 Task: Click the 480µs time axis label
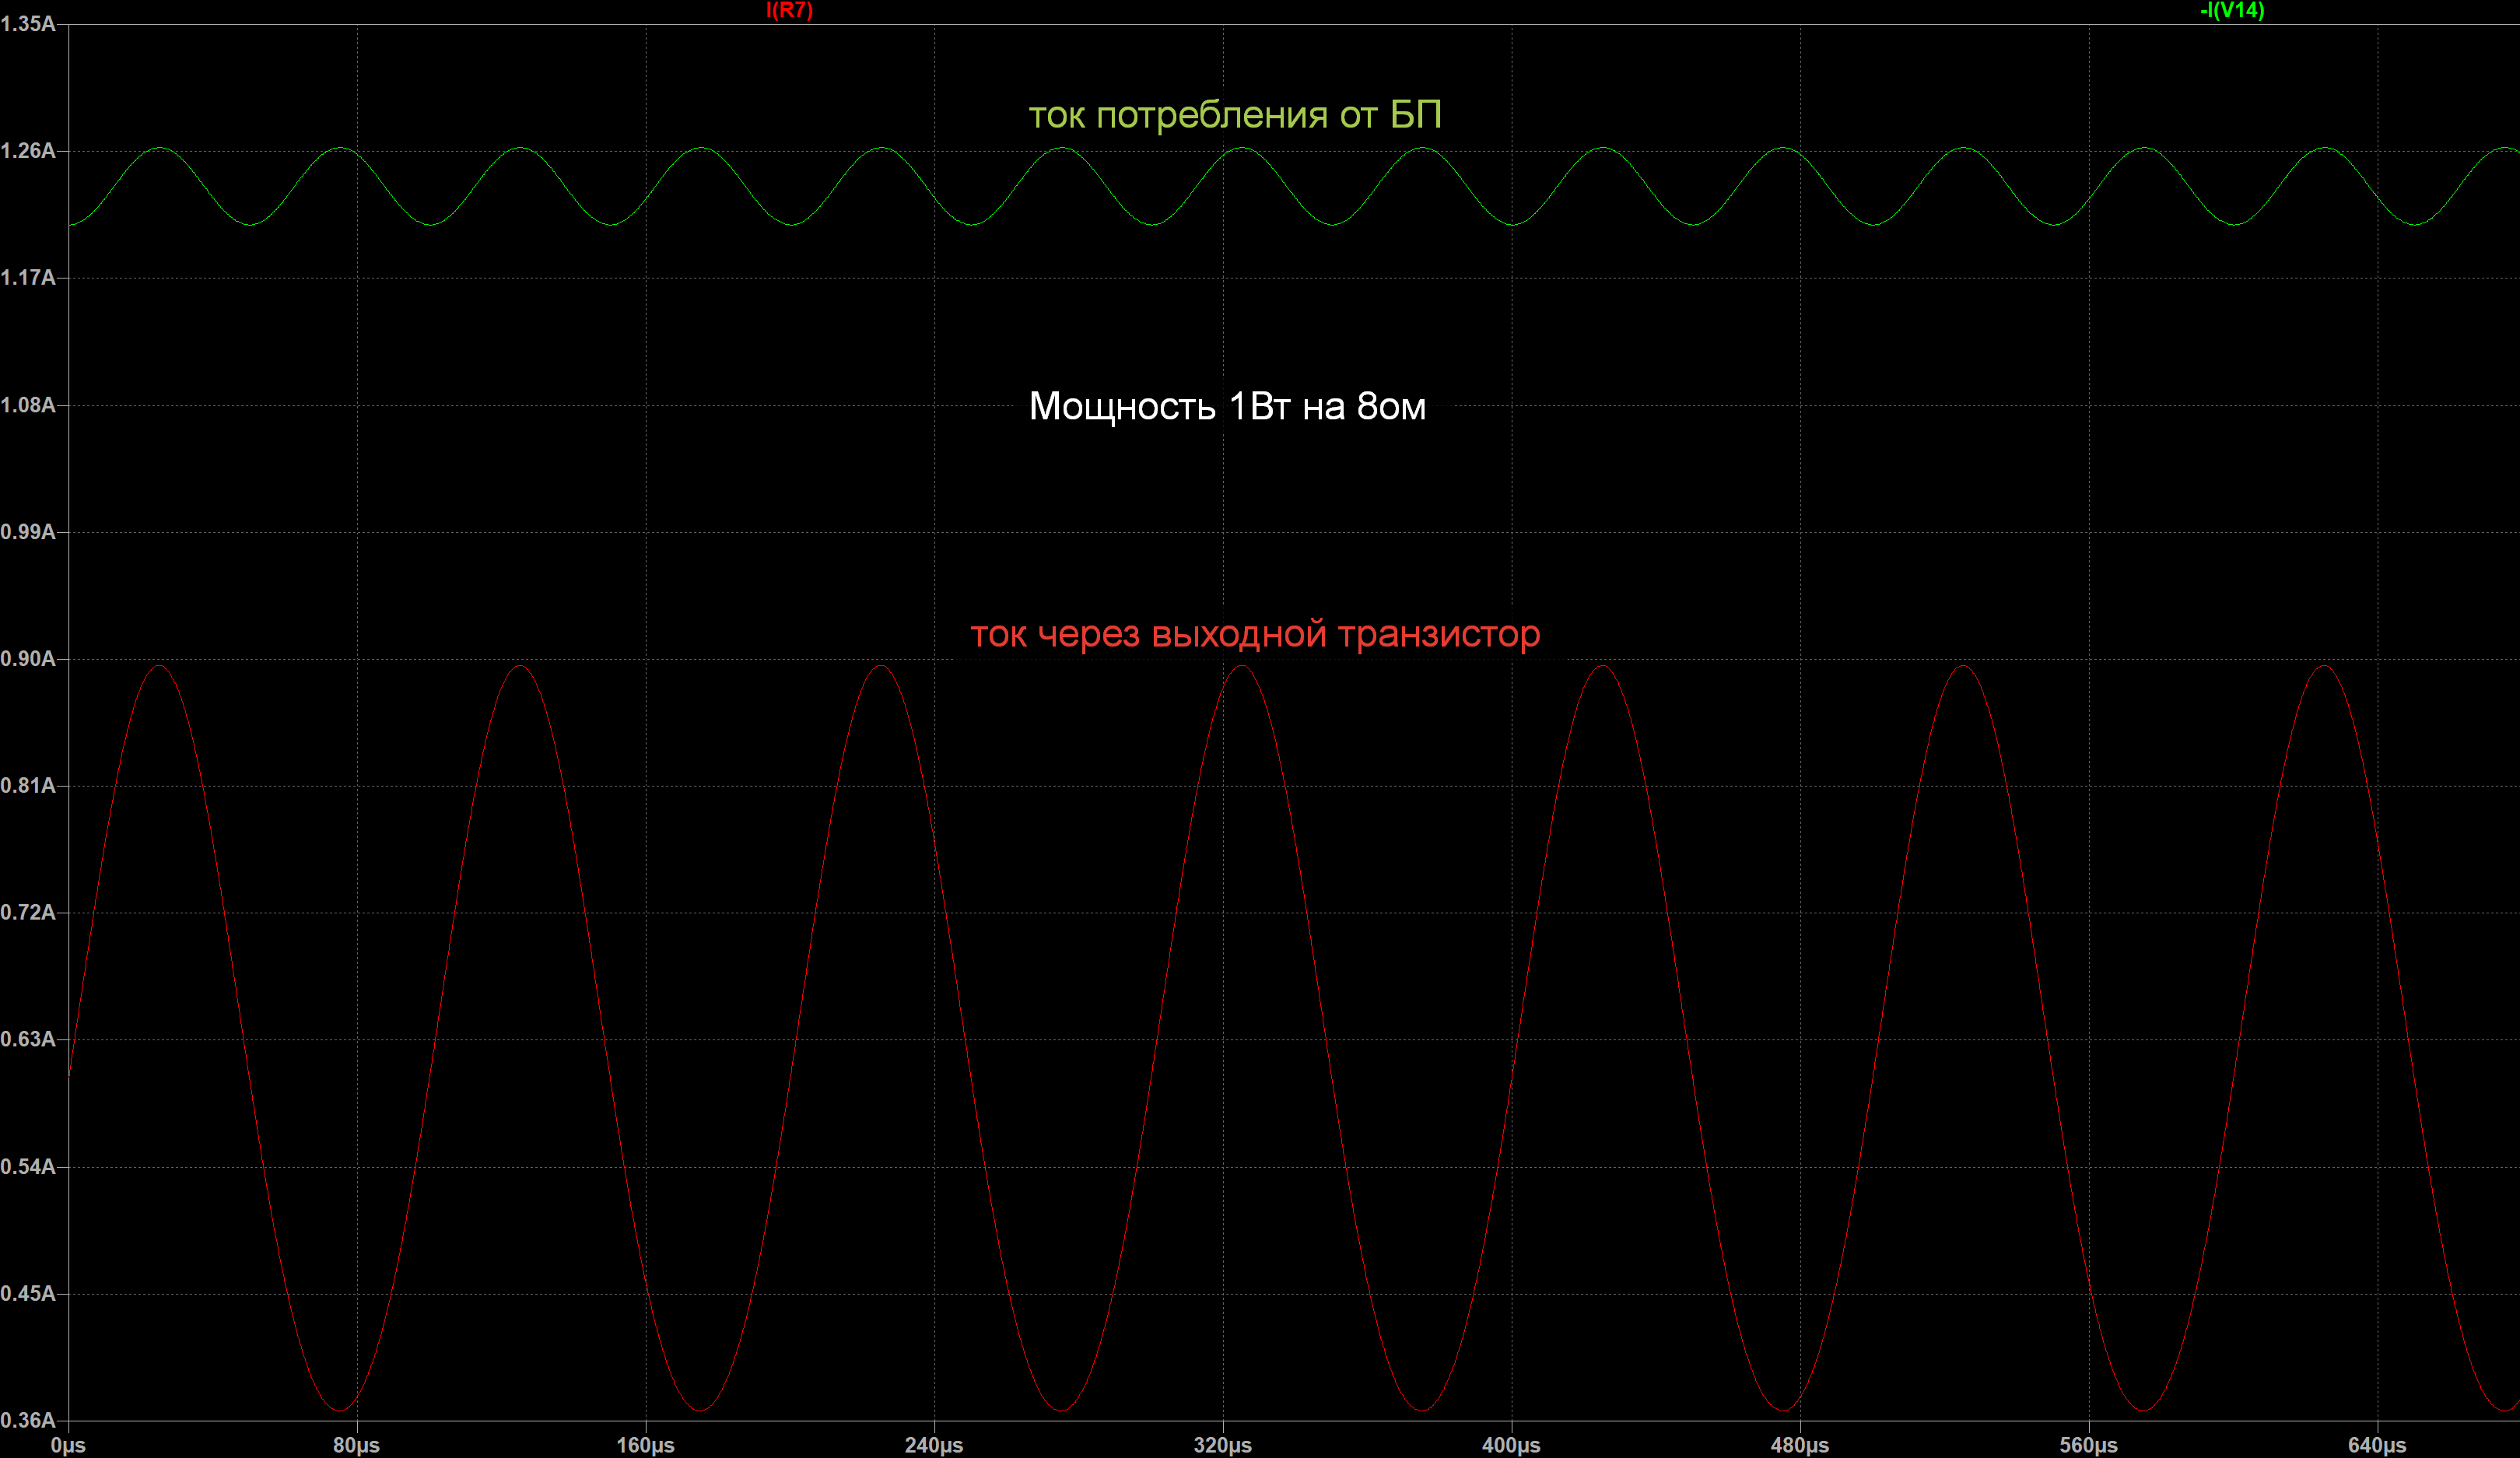(1800, 1445)
